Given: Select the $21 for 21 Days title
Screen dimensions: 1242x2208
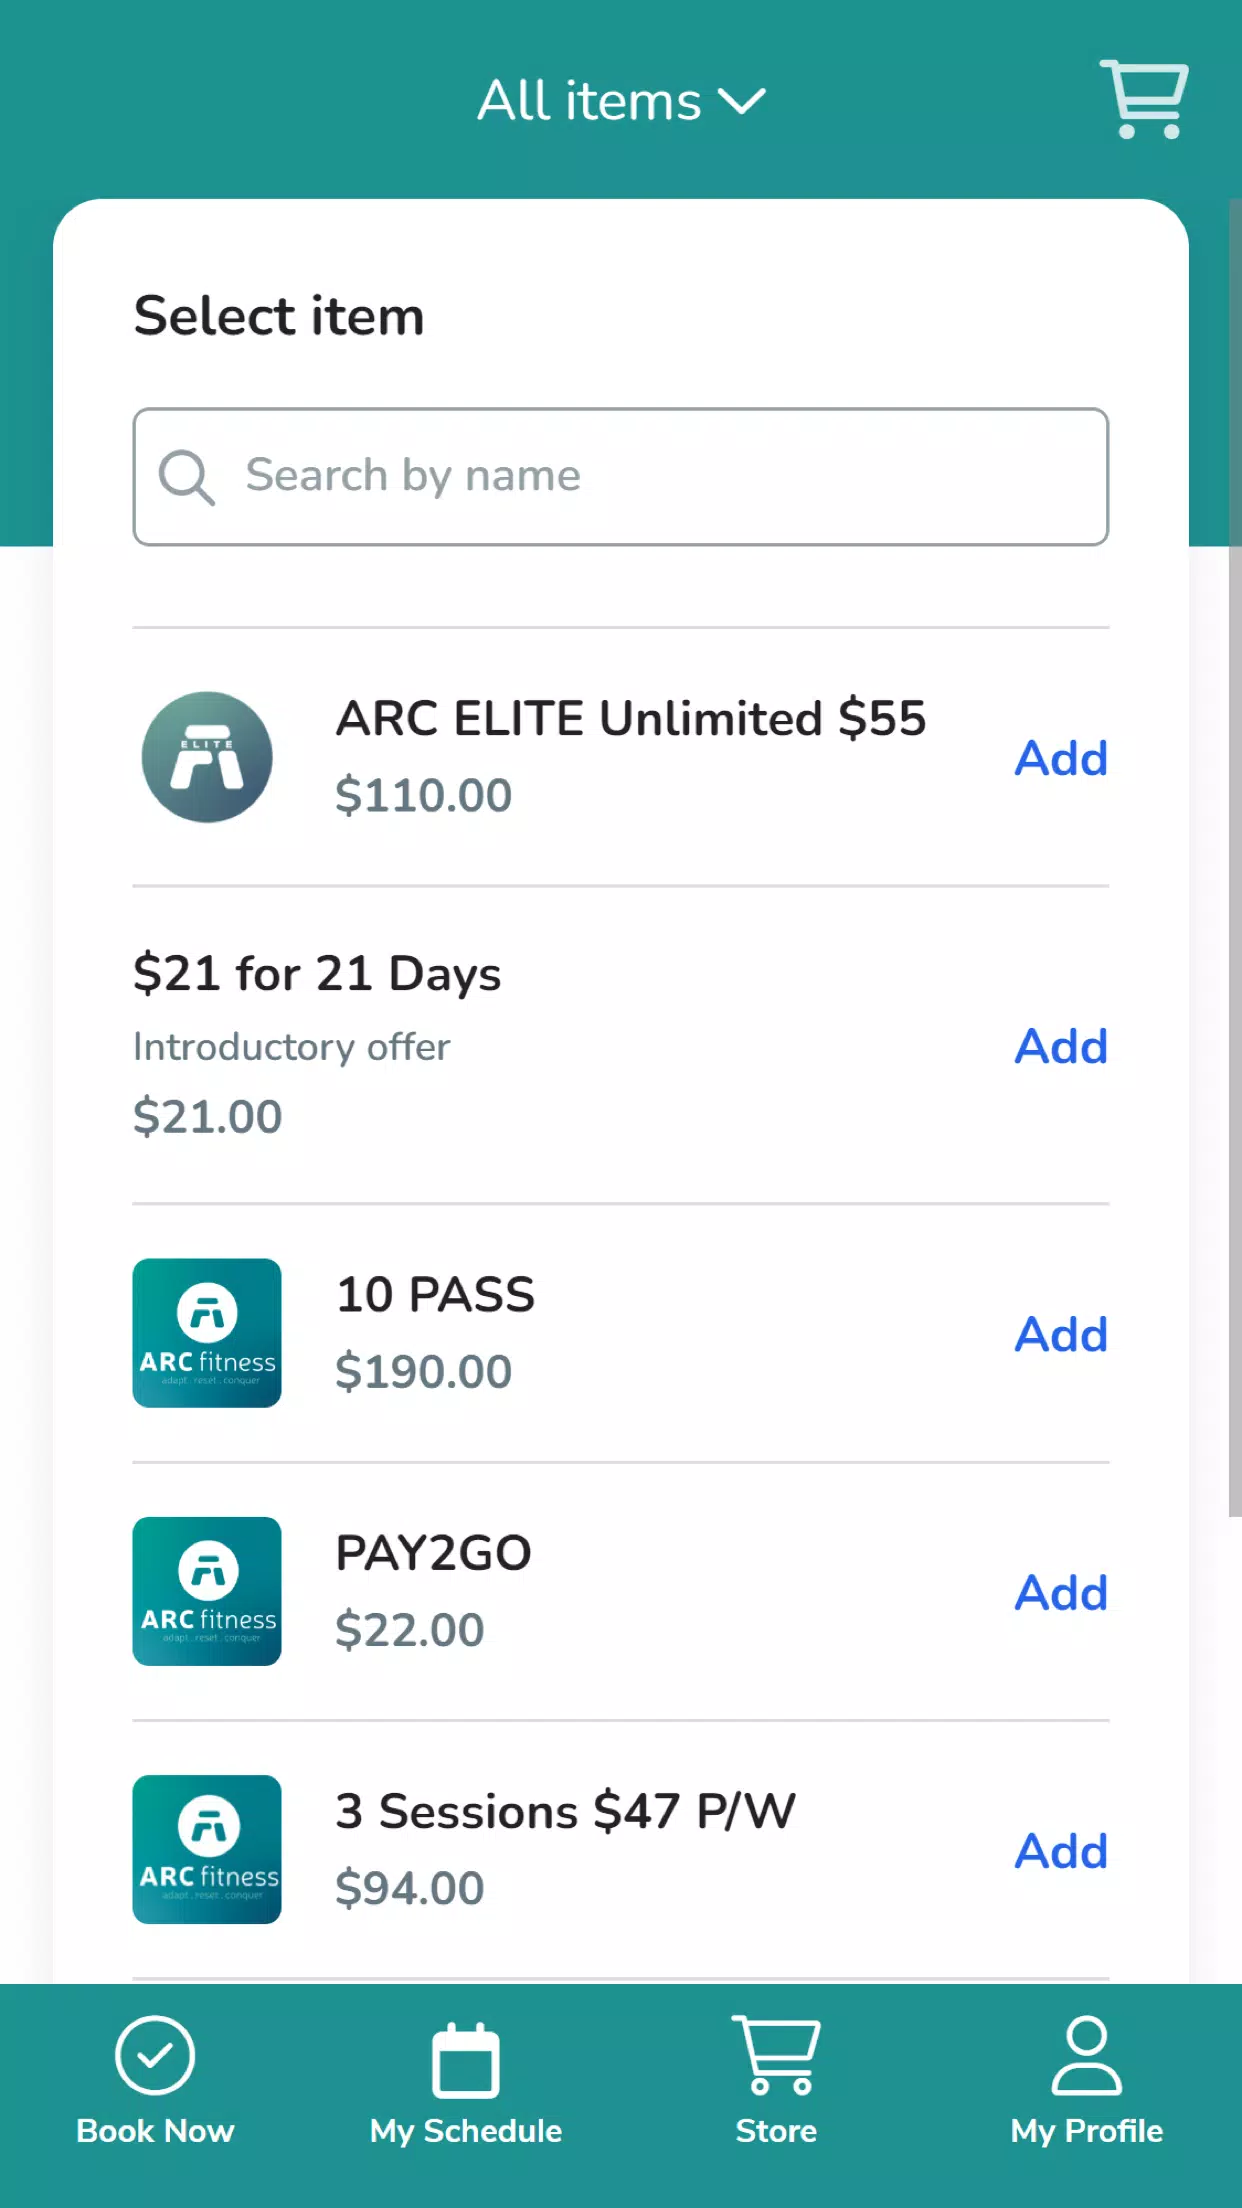Looking at the screenshot, I should pyautogui.click(x=317, y=973).
